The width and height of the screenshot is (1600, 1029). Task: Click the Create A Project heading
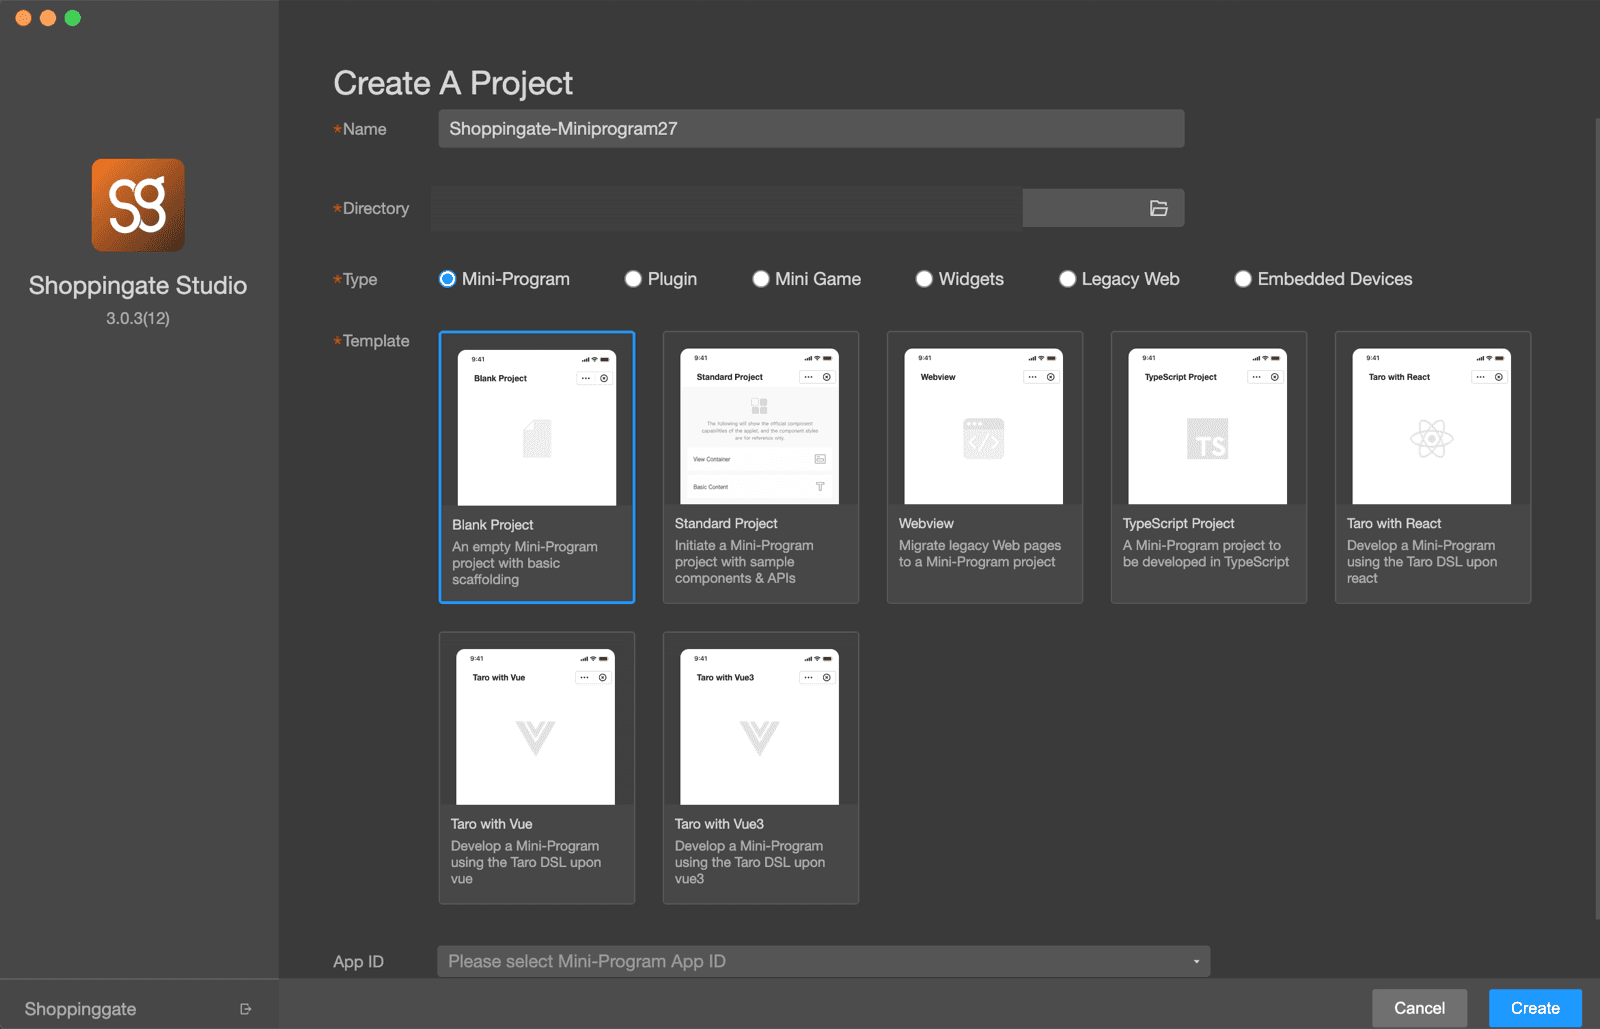[x=453, y=83]
